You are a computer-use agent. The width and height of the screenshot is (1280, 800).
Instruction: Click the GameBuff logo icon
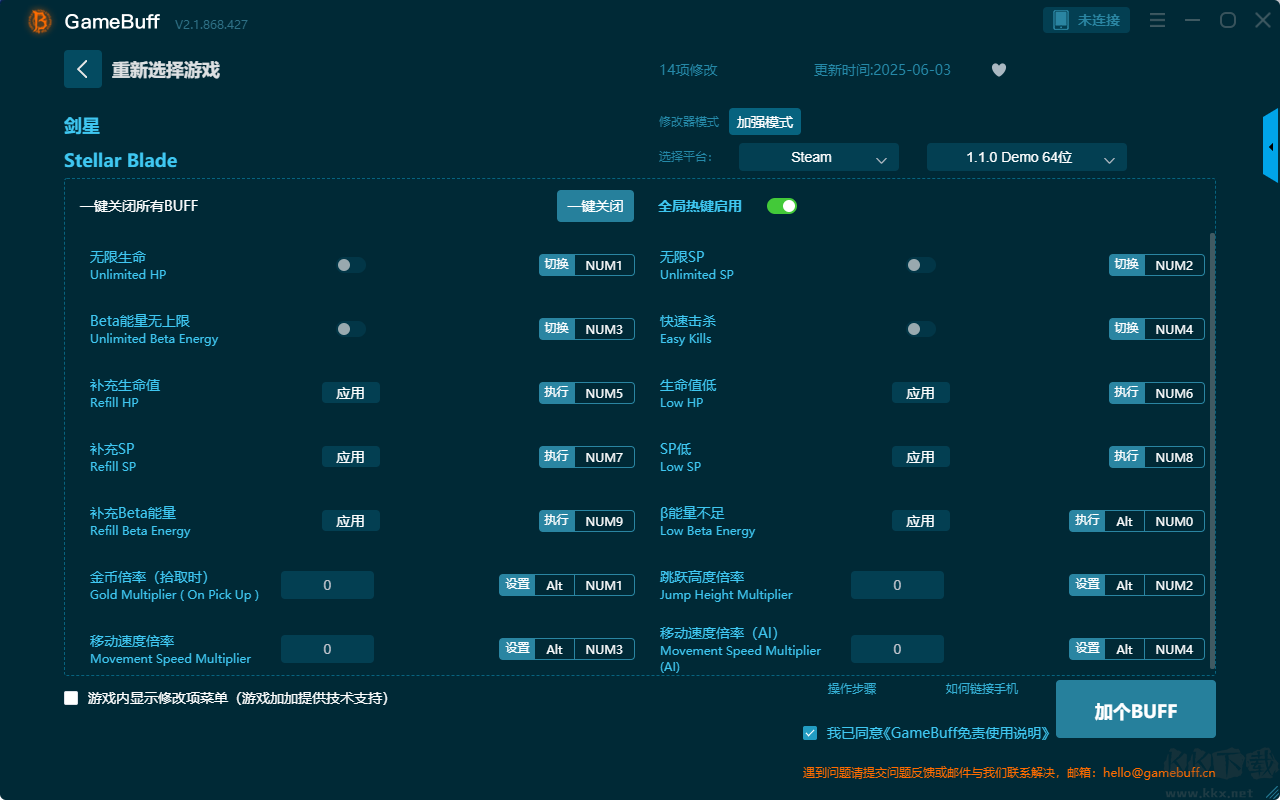40,21
